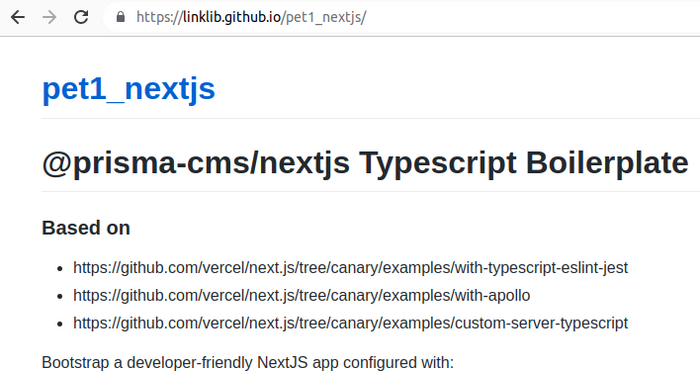700x387 pixels.
Task: Click the @prisma-cms/nextjs Typescript Boilerplate heading
Action: (x=365, y=162)
